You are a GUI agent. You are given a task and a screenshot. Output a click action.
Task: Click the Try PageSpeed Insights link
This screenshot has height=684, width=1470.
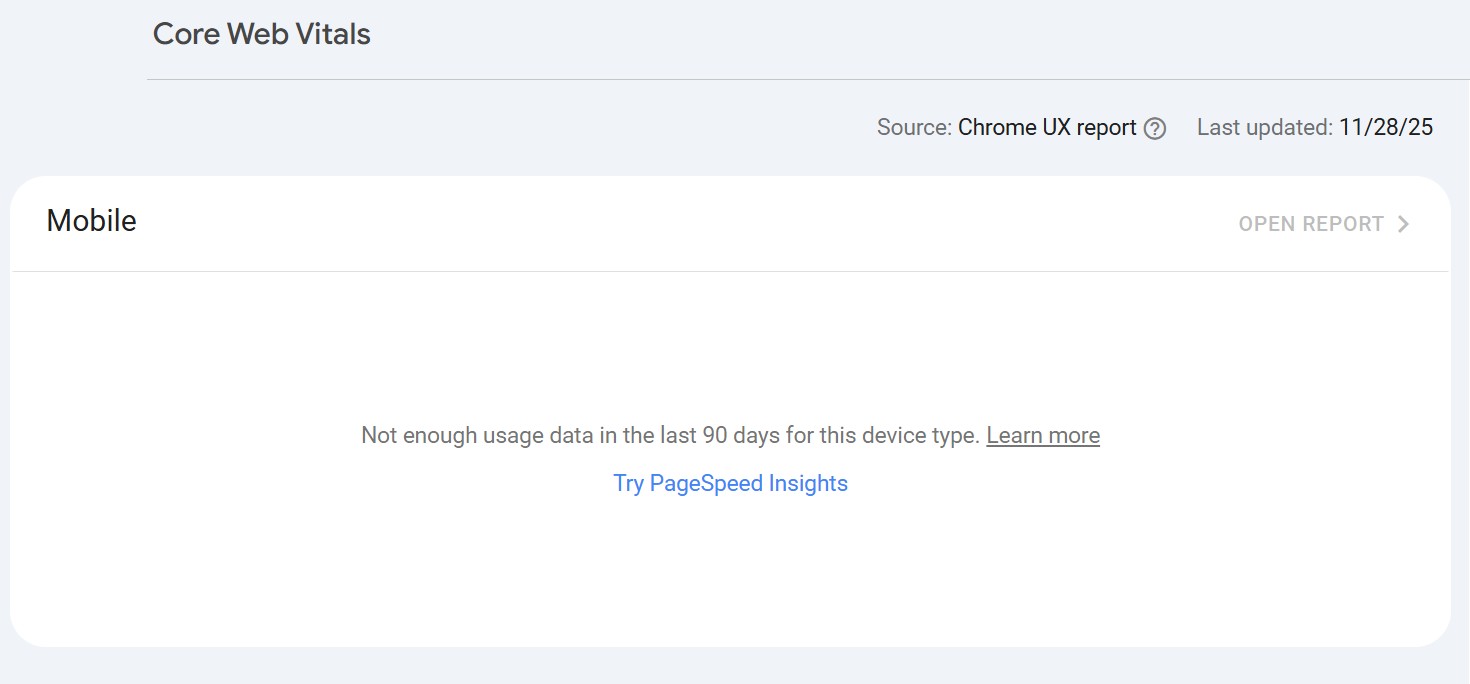[x=731, y=483]
